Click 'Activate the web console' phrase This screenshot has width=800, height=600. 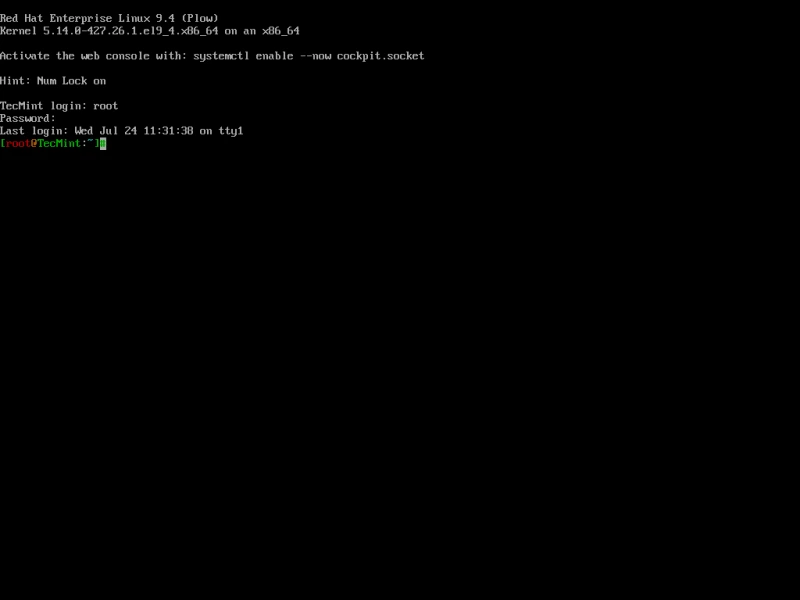tap(74, 56)
